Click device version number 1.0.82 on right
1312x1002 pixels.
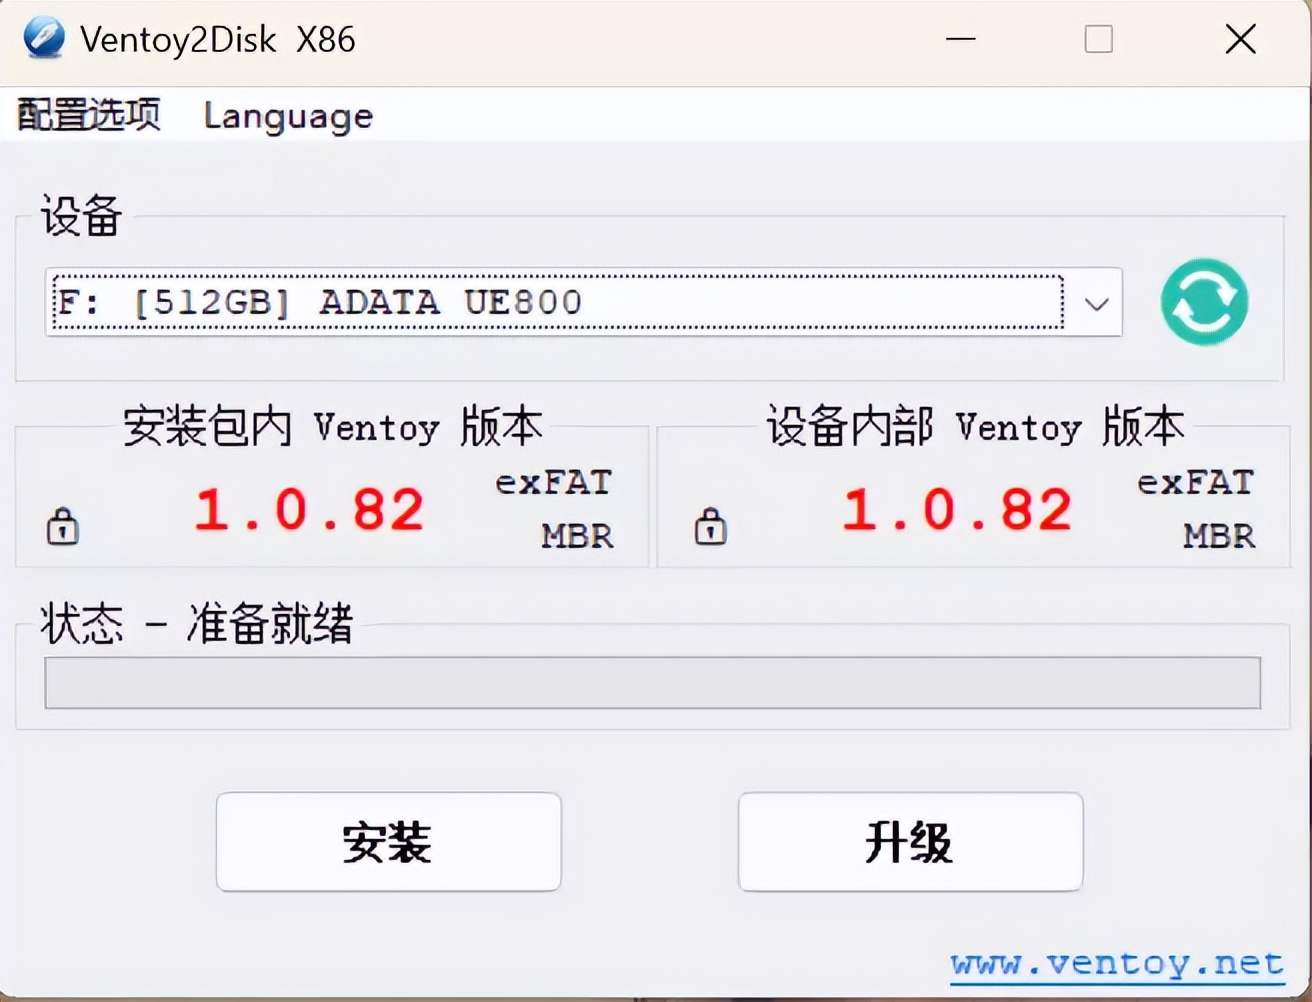[x=957, y=509]
